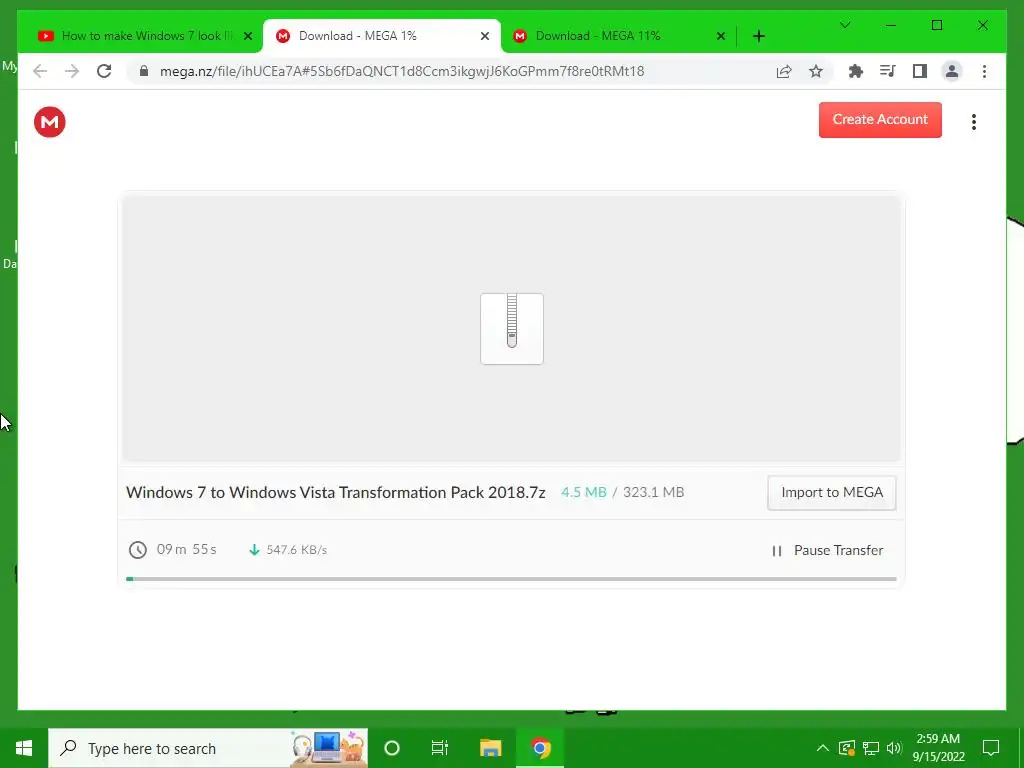Click the Create Account button
This screenshot has height=768, width=1024.
pos(880,120)
